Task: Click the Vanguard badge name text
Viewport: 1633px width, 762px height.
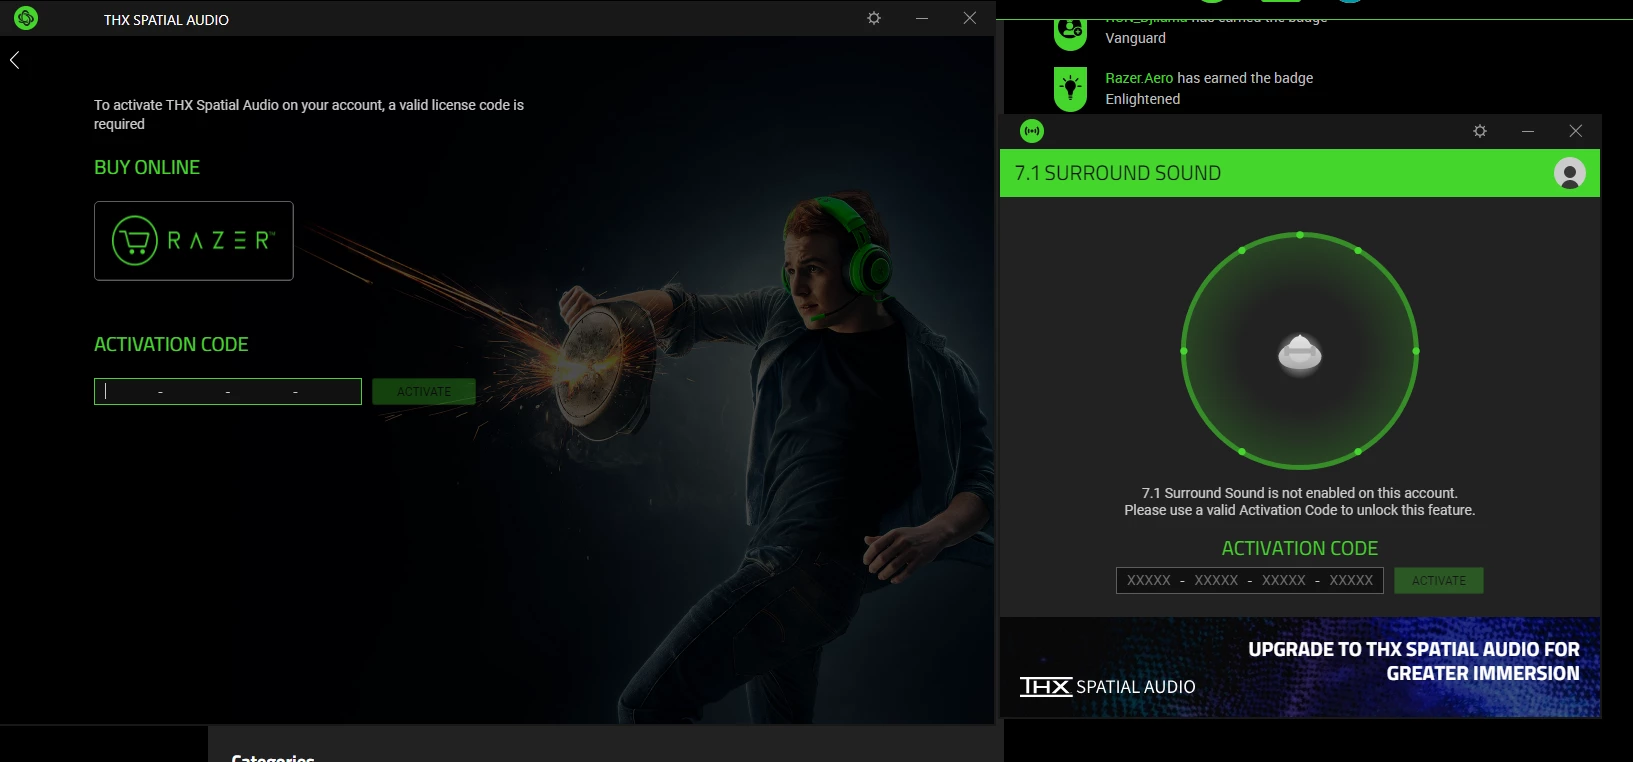Action: pyautogui.click(x=1135, y=38)
